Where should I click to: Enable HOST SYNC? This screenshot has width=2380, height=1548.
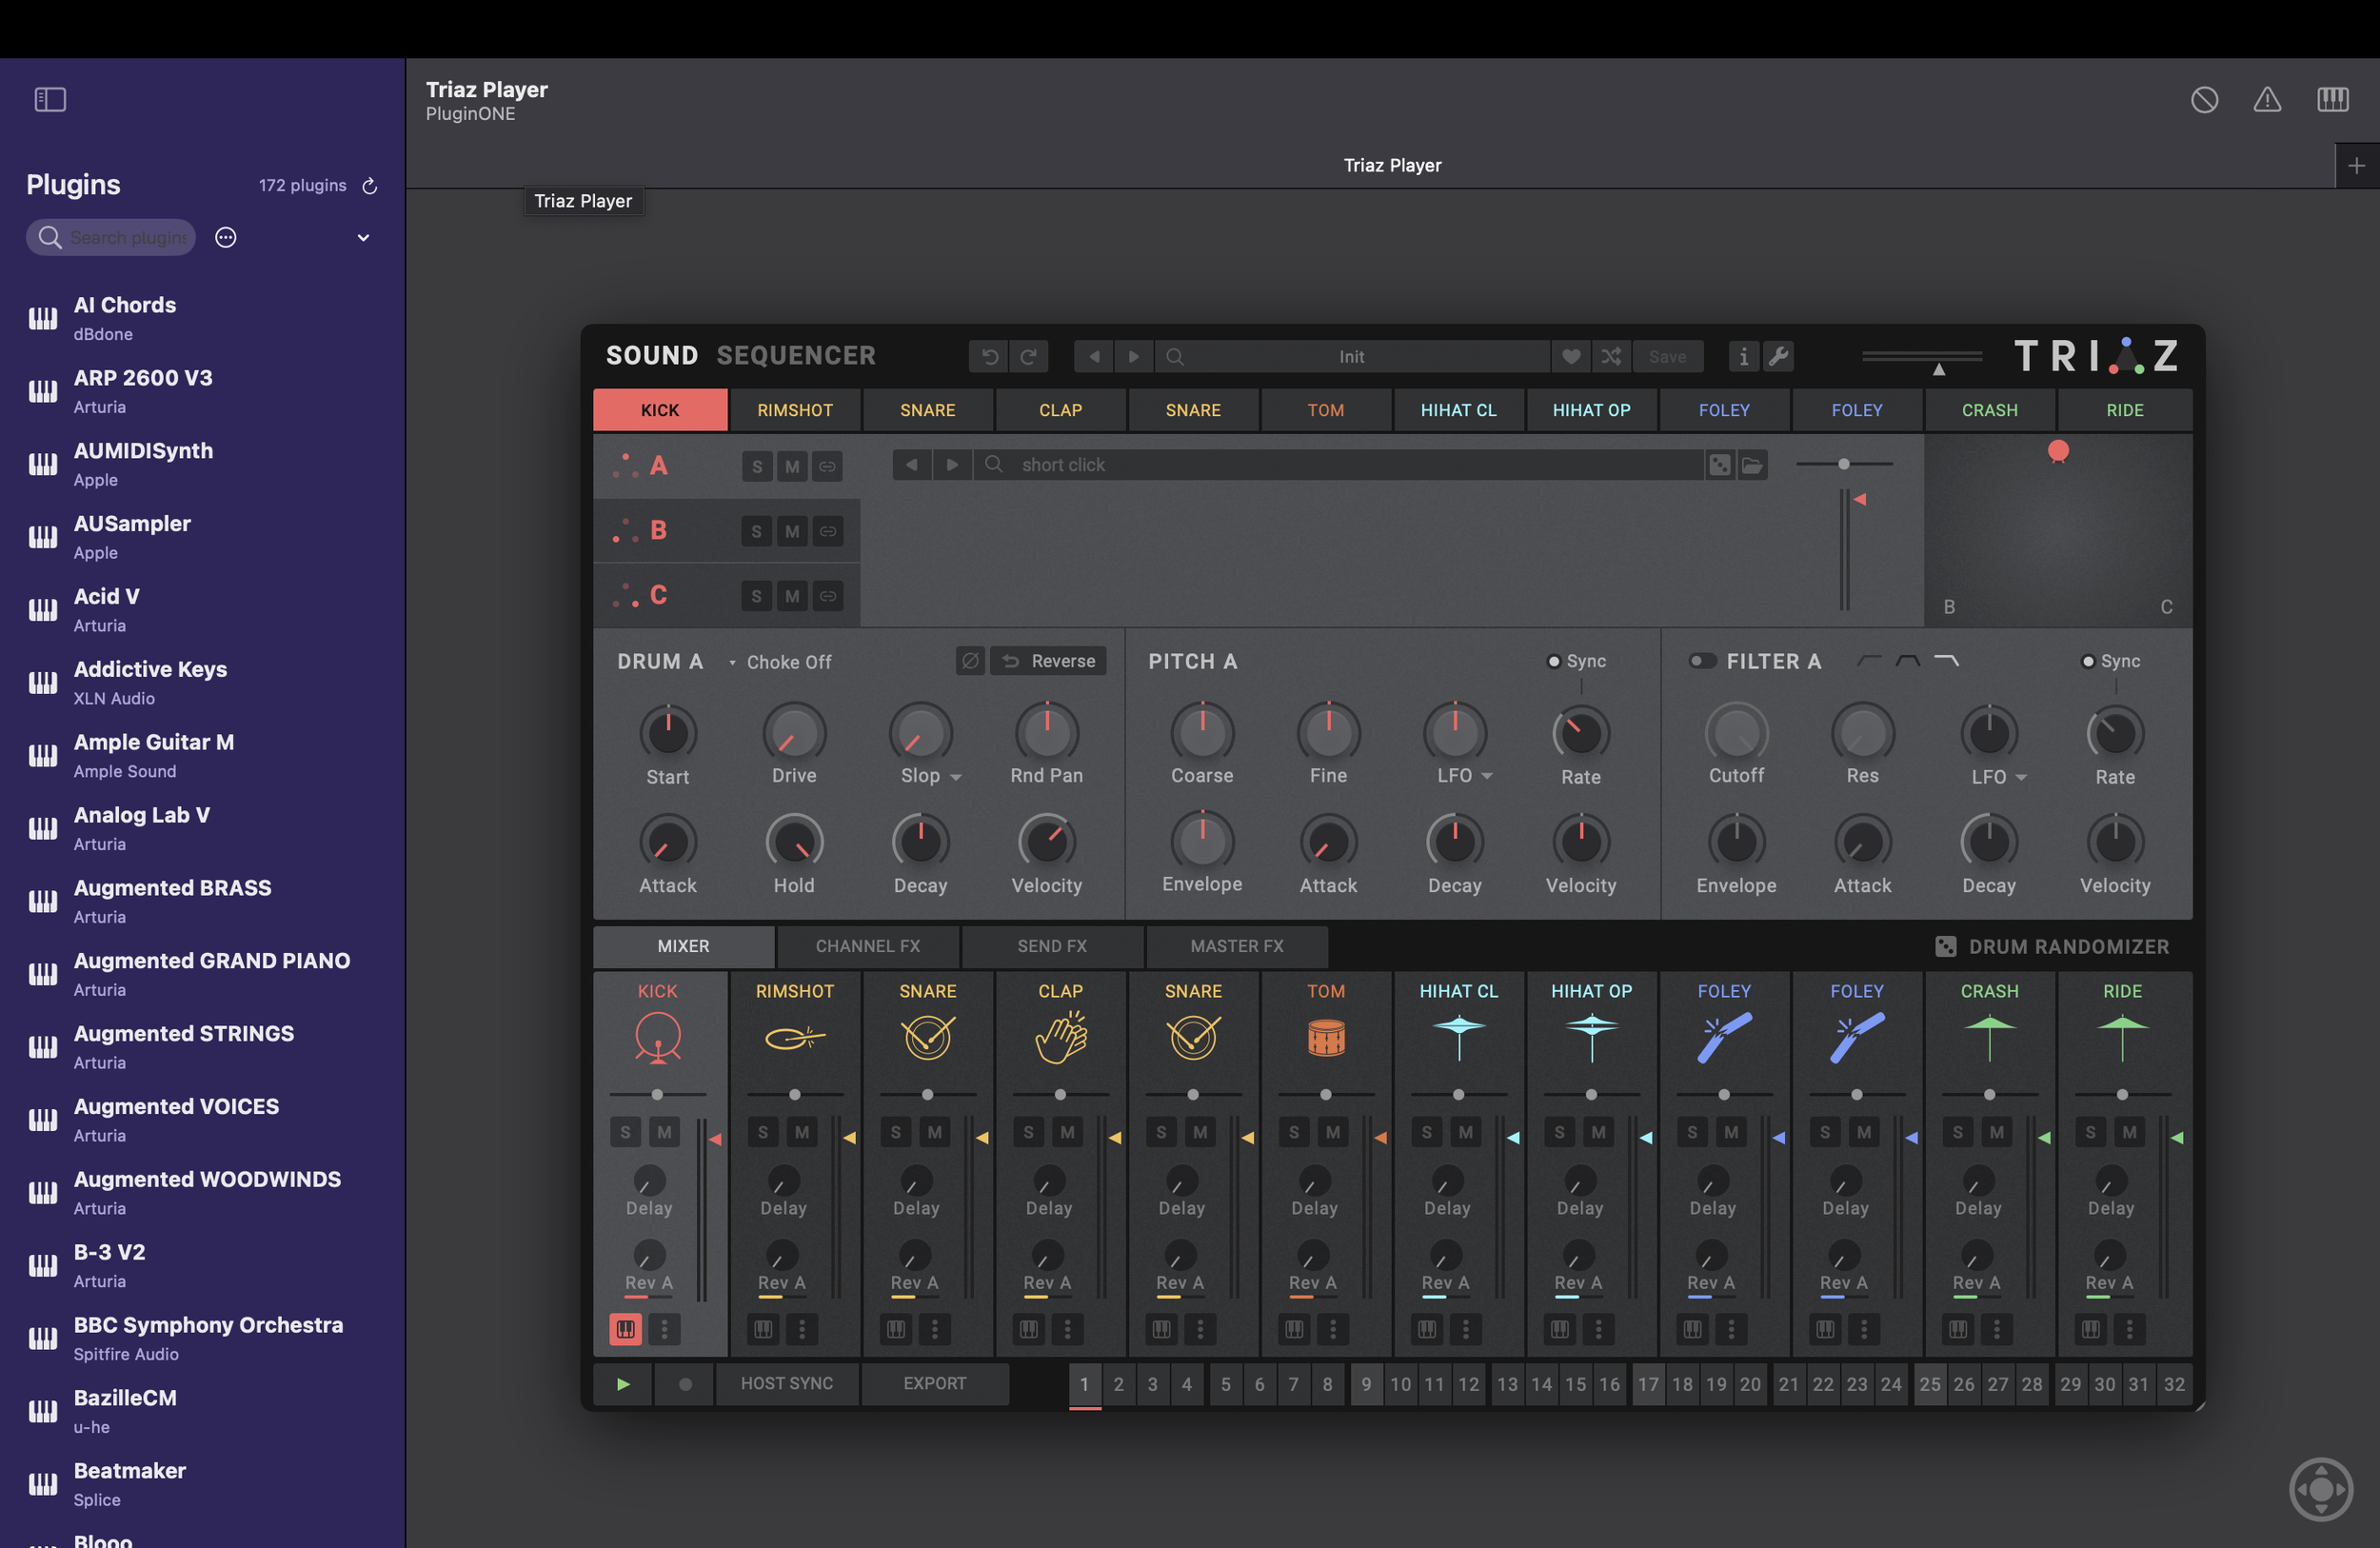point(786,1384)
